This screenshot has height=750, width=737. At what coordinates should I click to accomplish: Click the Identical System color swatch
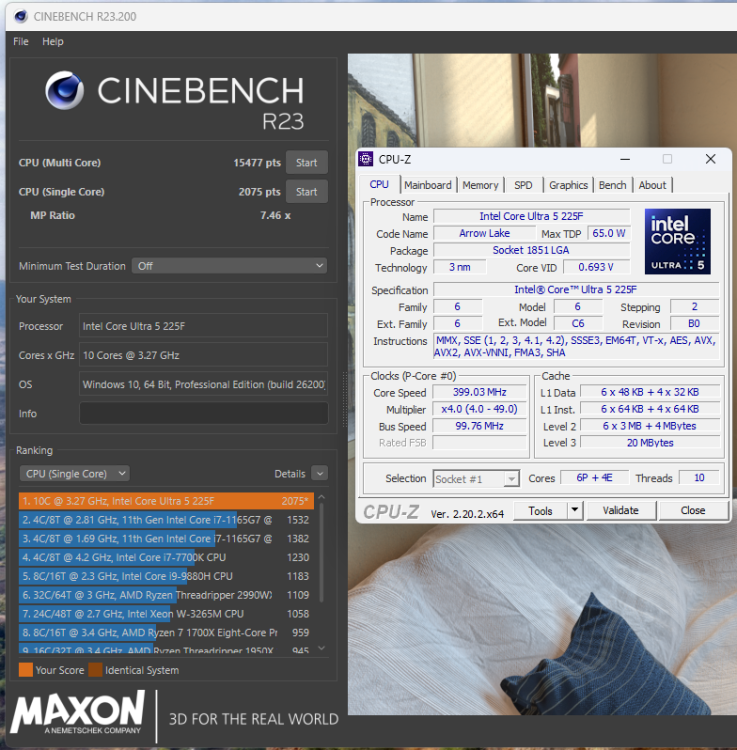(x=96, y=670)
